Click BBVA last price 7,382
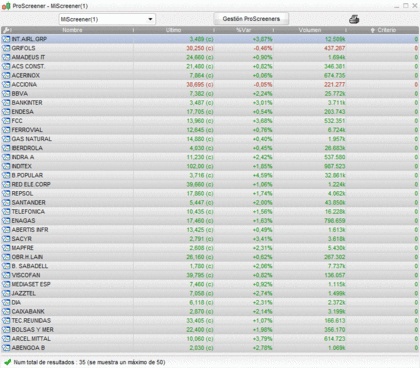Screen dimensions: 420x368 [x=201, y=94]
